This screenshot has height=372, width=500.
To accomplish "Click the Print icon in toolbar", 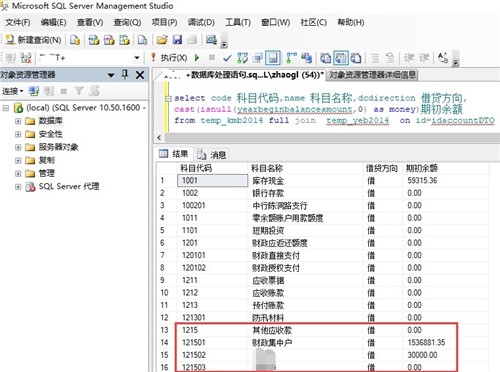I will (192, 40).
